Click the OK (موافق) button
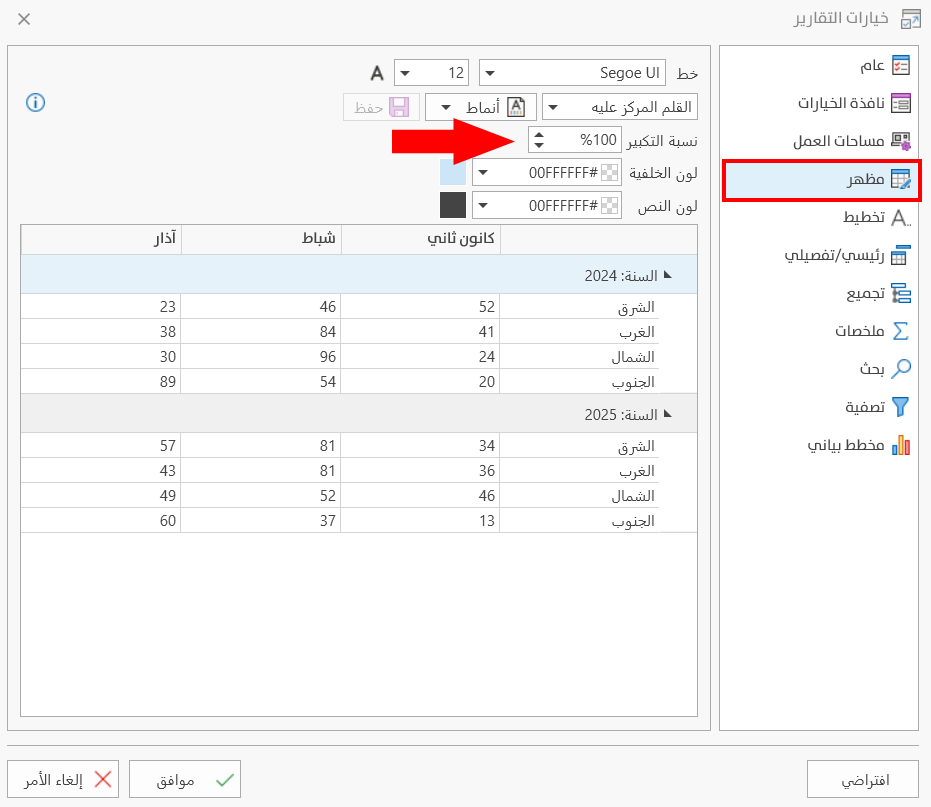The height and width of the screenshot is (807, 931). 185,779
